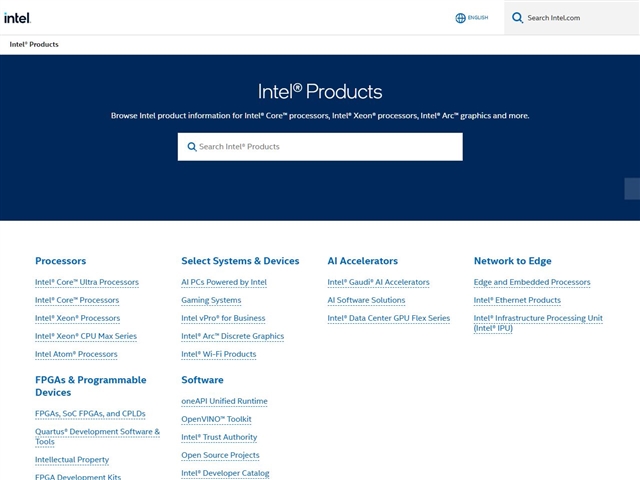The height and width of the screenshot is (480, 640).
Task: Open the Software category heading
Action: [202, 380]
